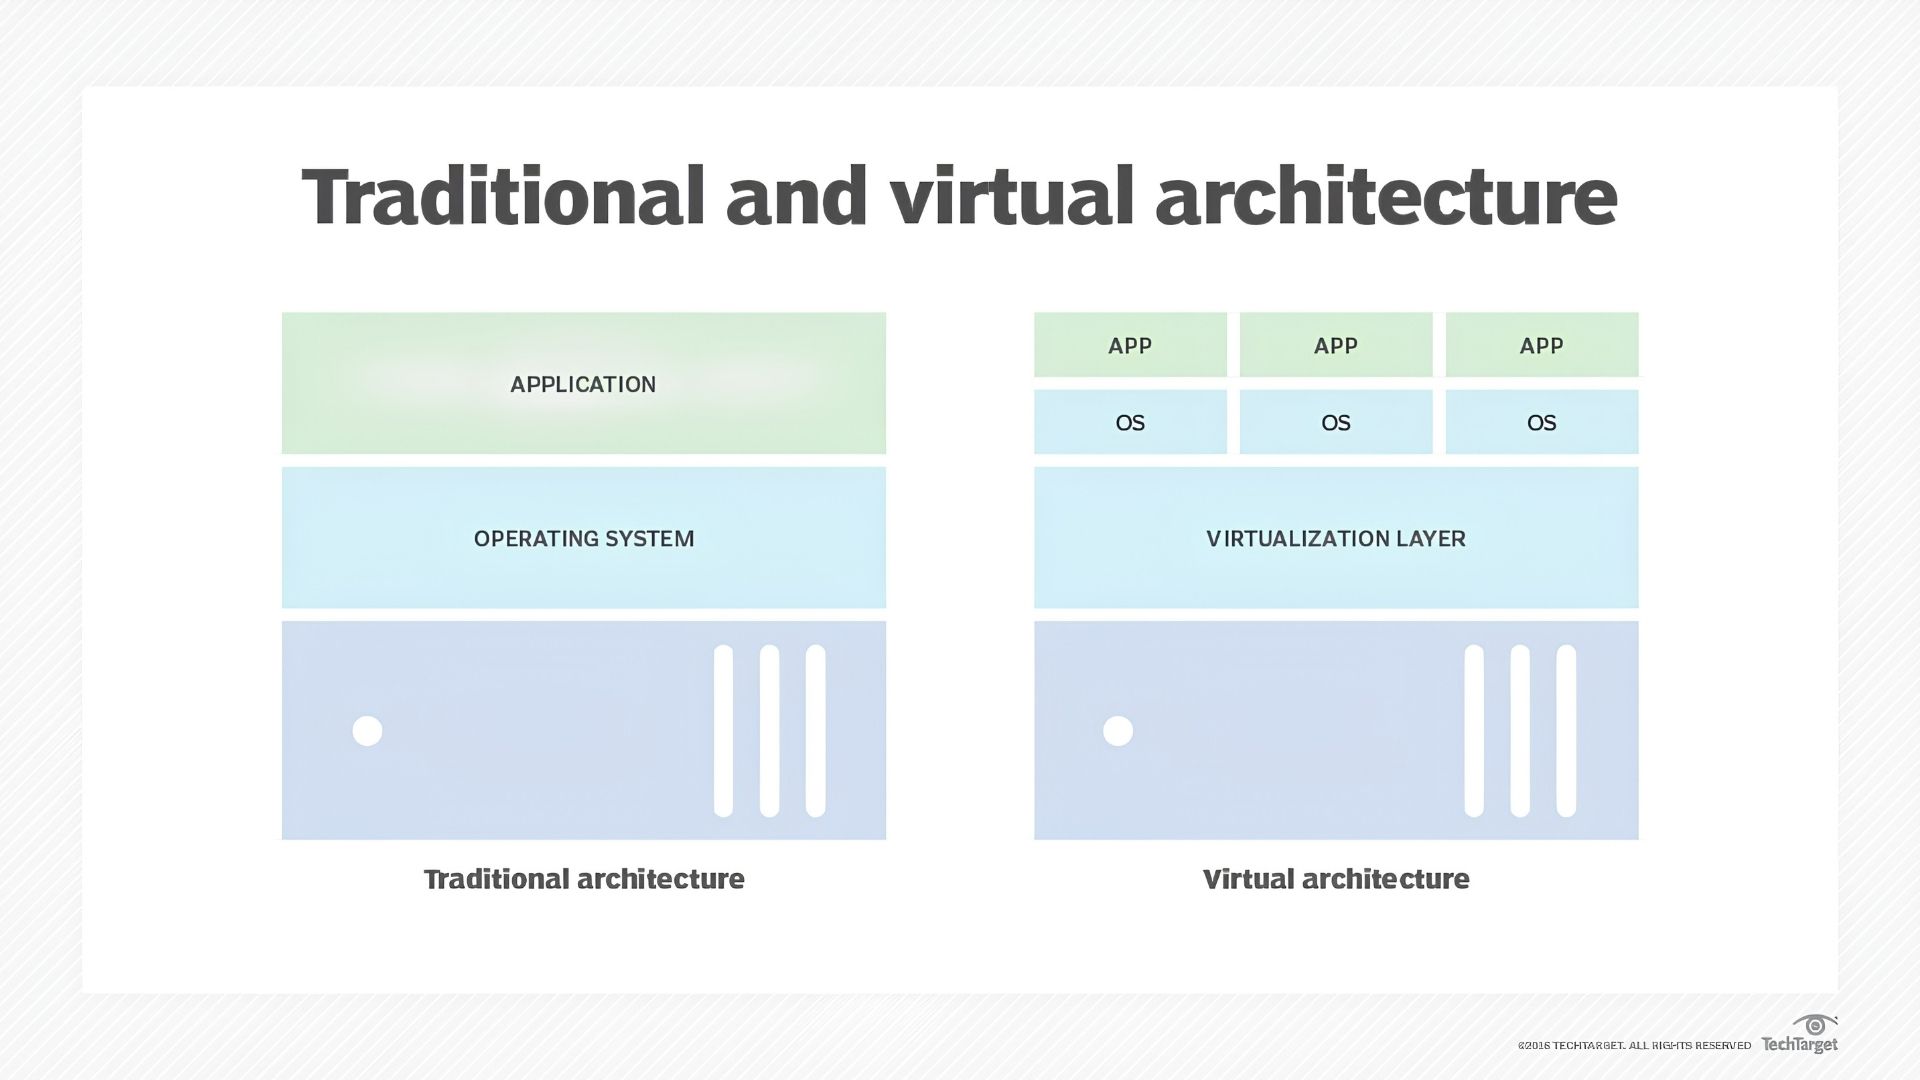
Task: Click the server hardware block under OPERATING SYSTEM
Action: [x=584, y=730]
